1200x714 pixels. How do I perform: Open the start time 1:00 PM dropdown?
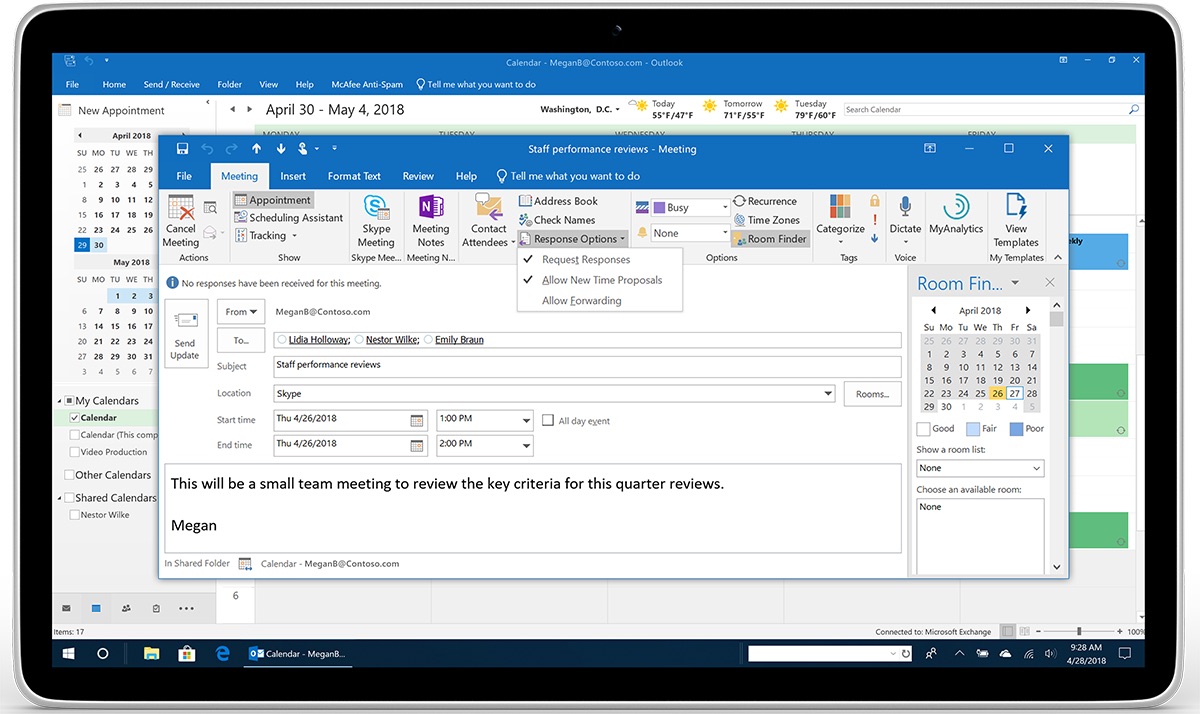coord(526,421)
